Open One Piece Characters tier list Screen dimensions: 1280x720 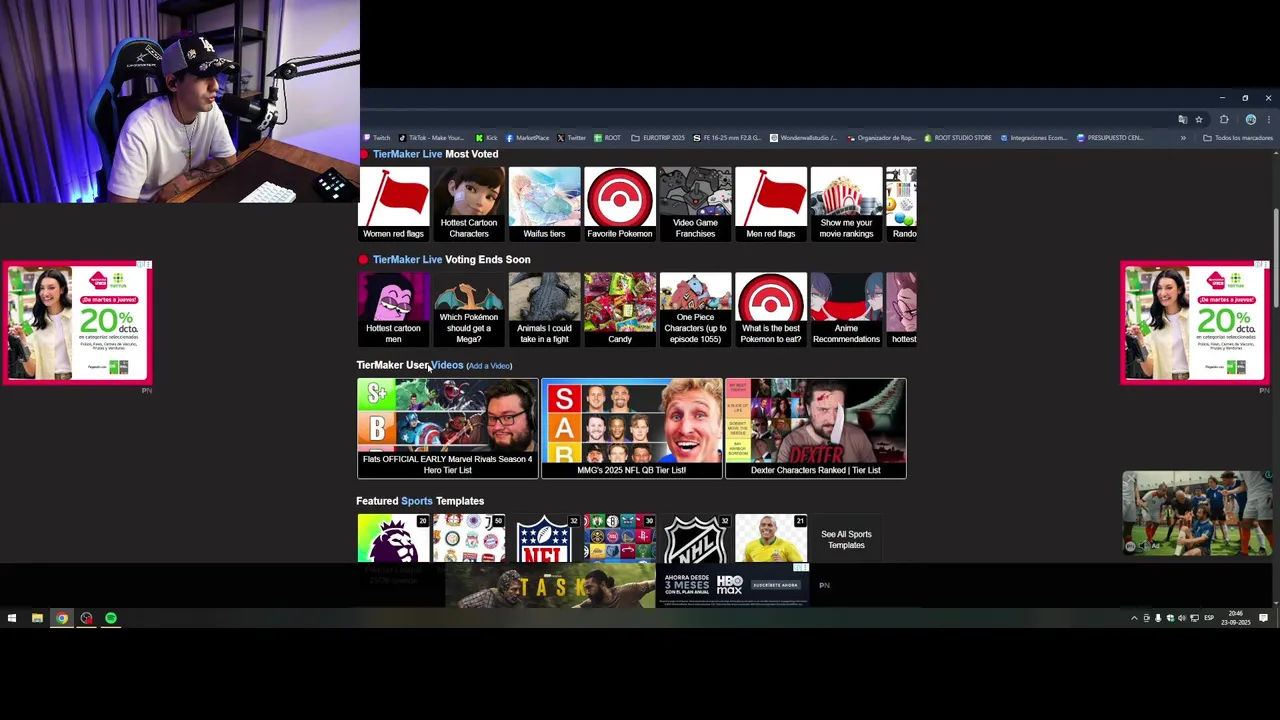tap(695, 309)
